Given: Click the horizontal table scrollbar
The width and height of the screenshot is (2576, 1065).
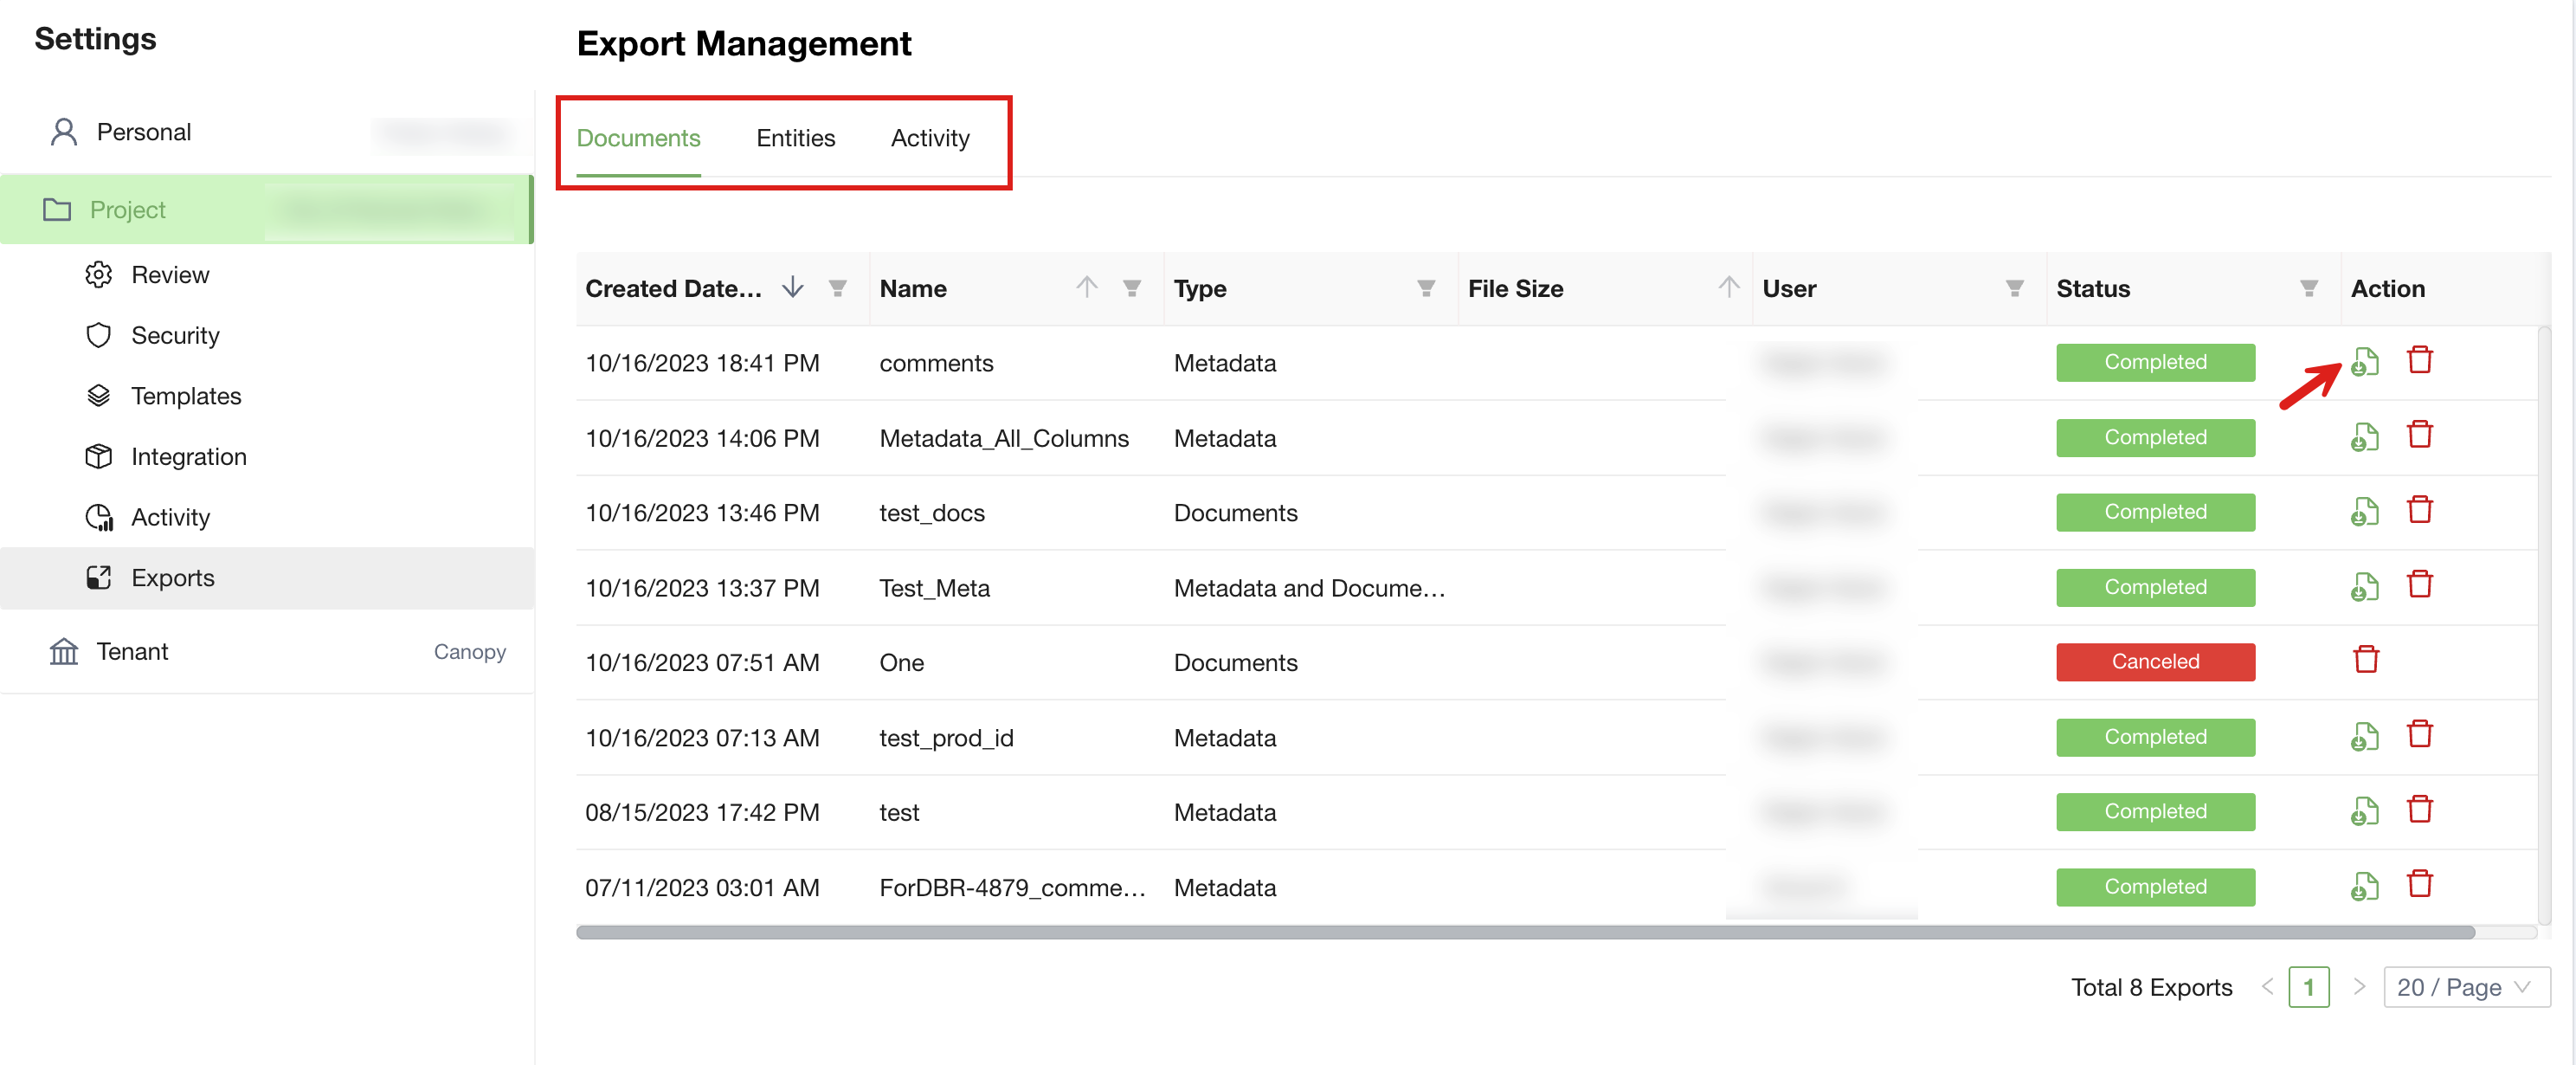Looking at the screenshot, I should [1524, 932].
